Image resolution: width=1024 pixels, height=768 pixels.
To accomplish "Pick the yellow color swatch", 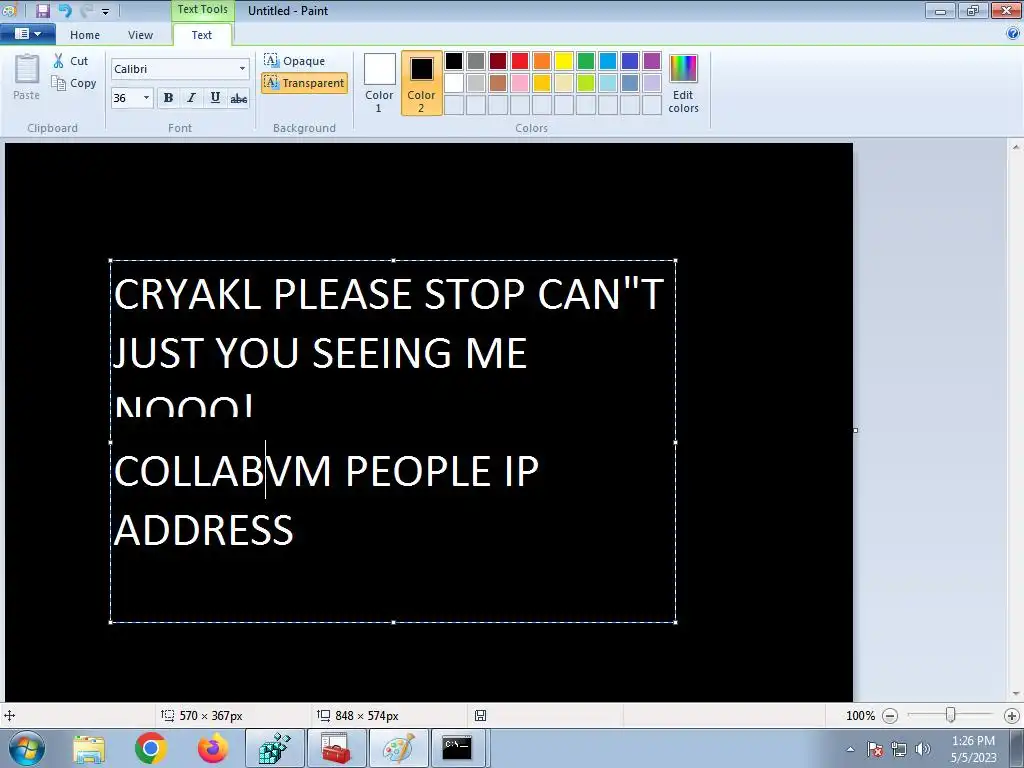I will [x=564, y=61].
